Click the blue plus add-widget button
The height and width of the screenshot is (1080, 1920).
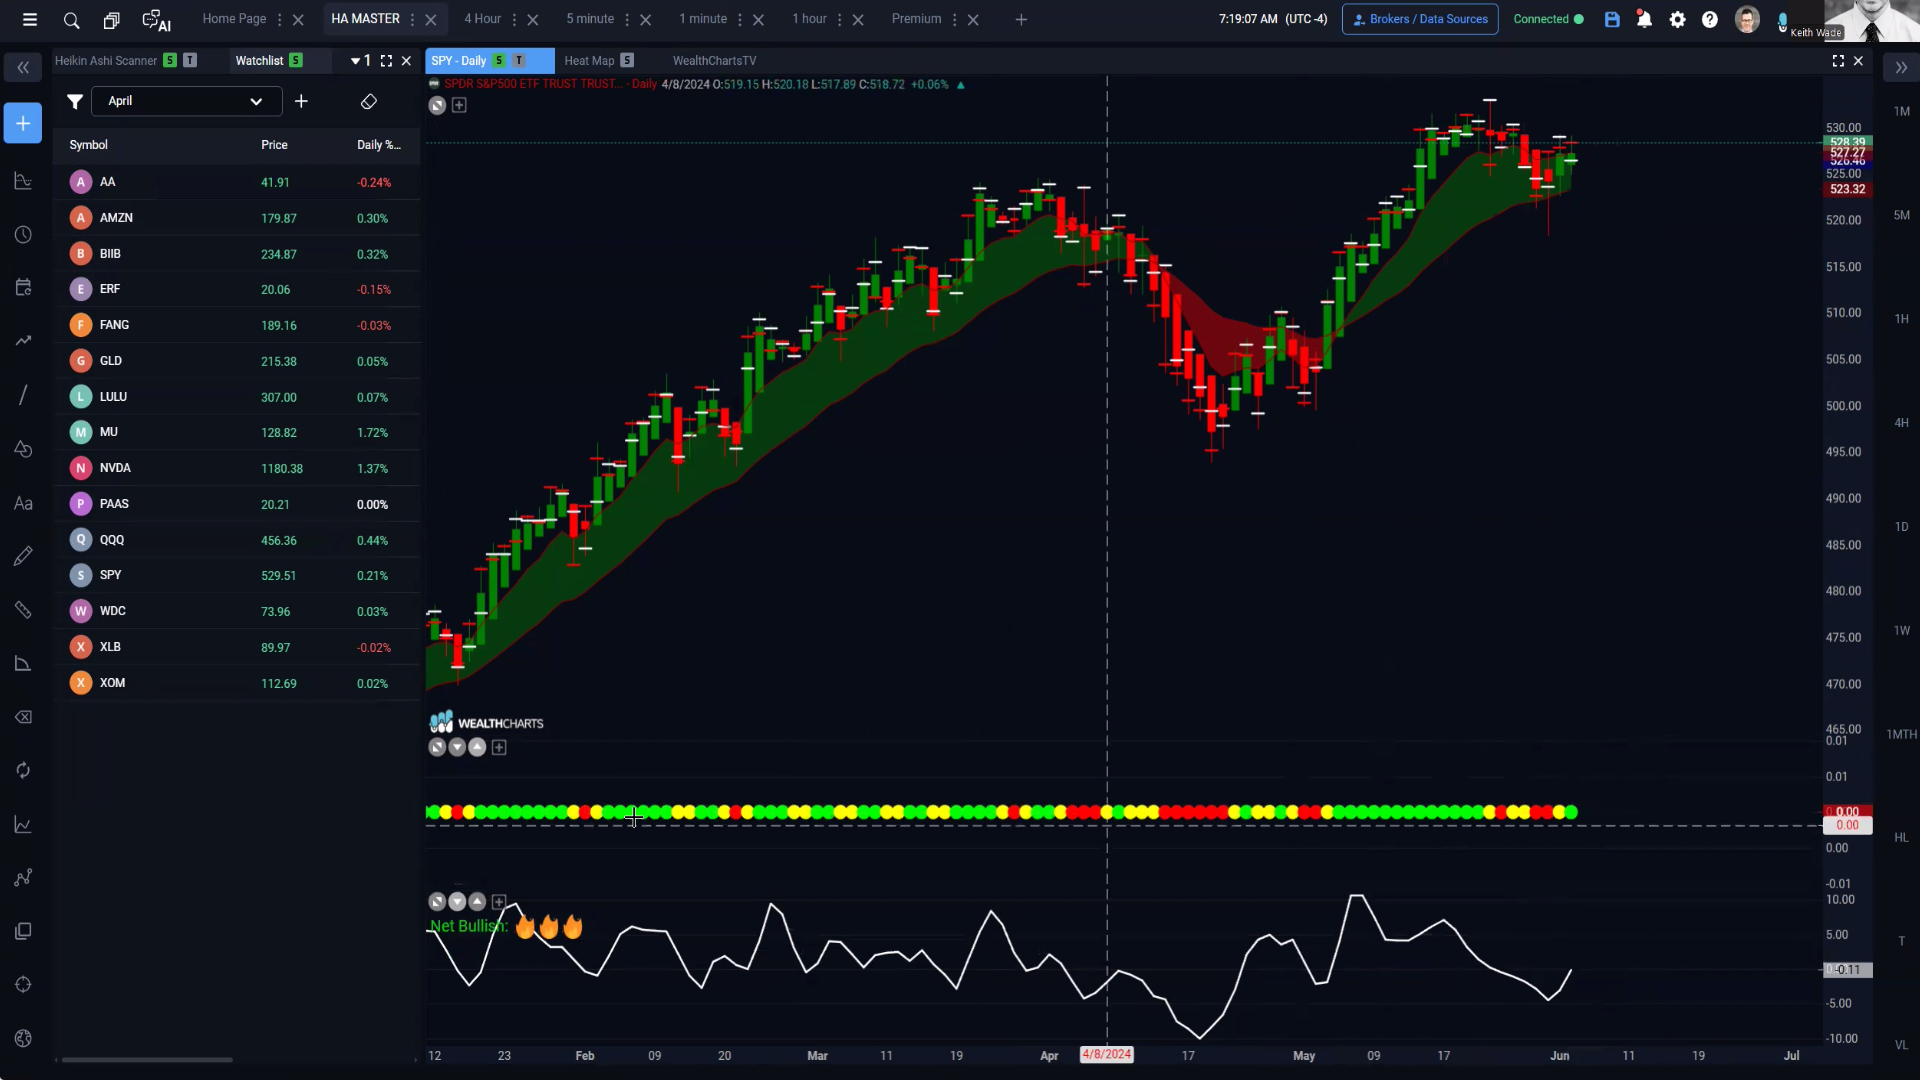pyautogui.click(x=23, y=123)
